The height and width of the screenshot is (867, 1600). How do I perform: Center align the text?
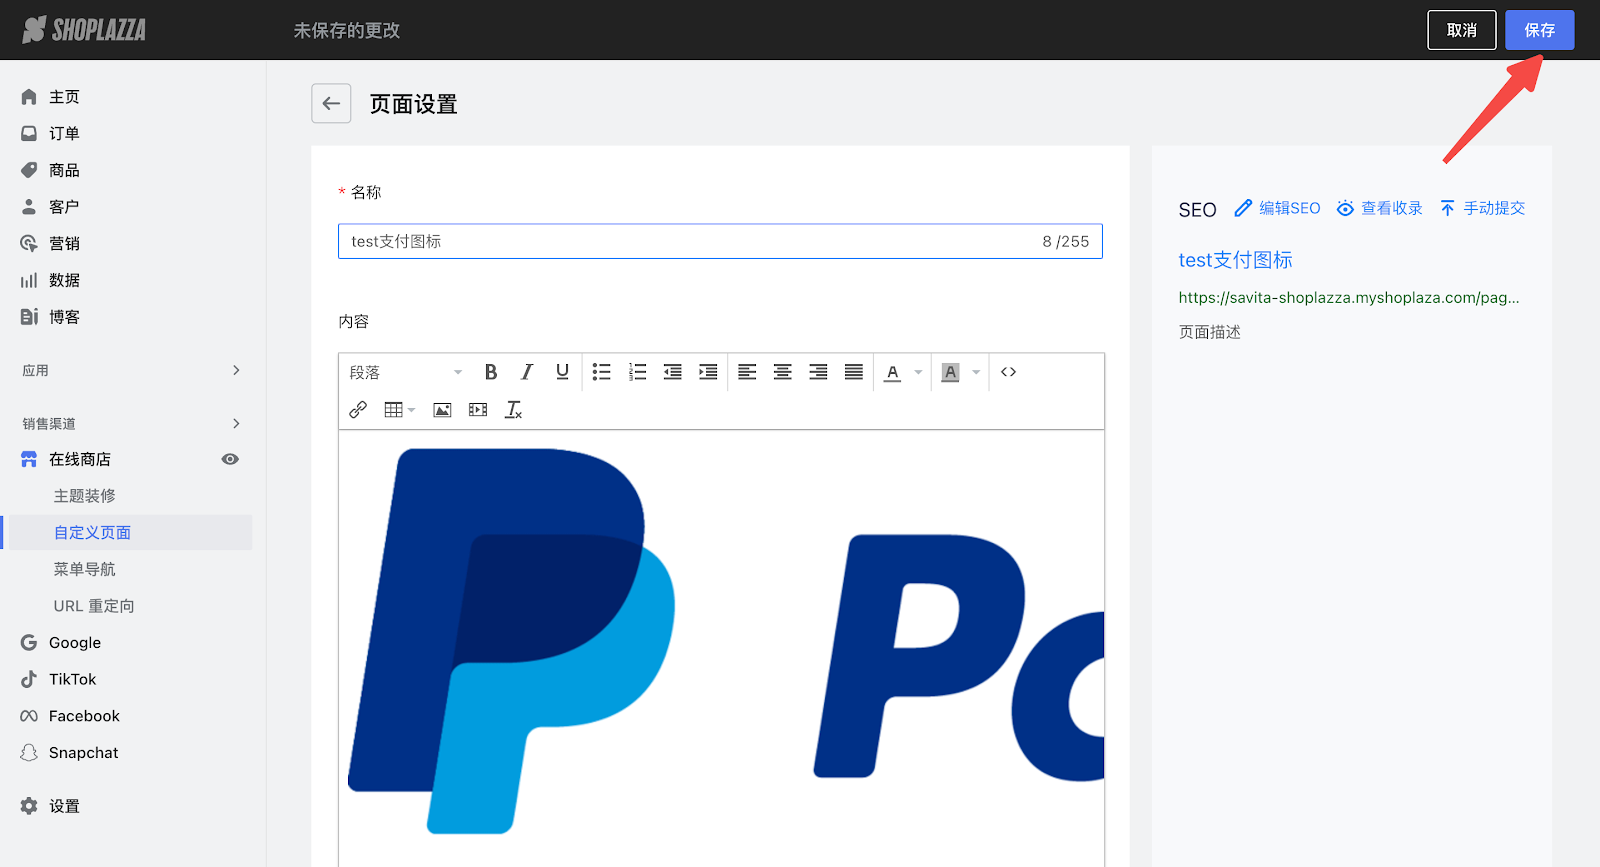(x=783, y=372)
